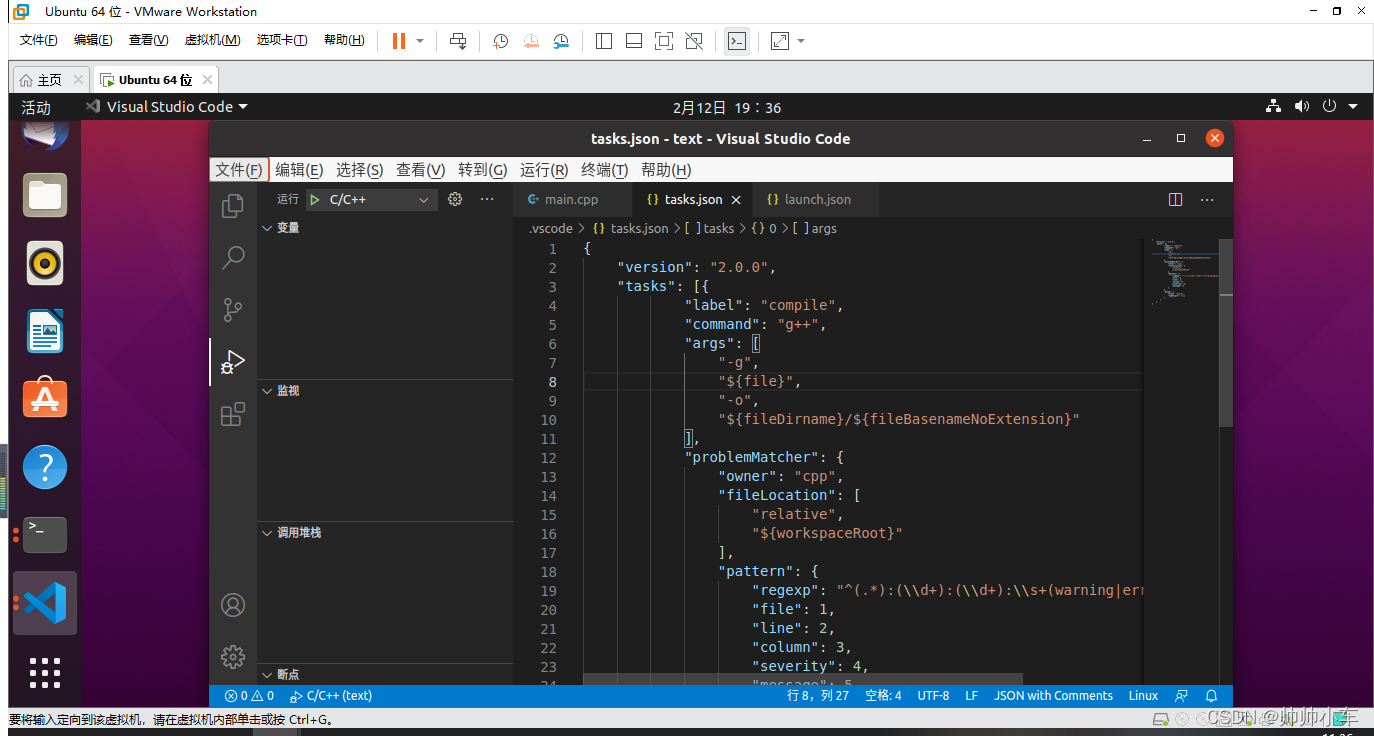Click the notifications bell in status bar
Viewport: 1374px width, 736px height.
pyautogui.click(x=1211, y=696)
